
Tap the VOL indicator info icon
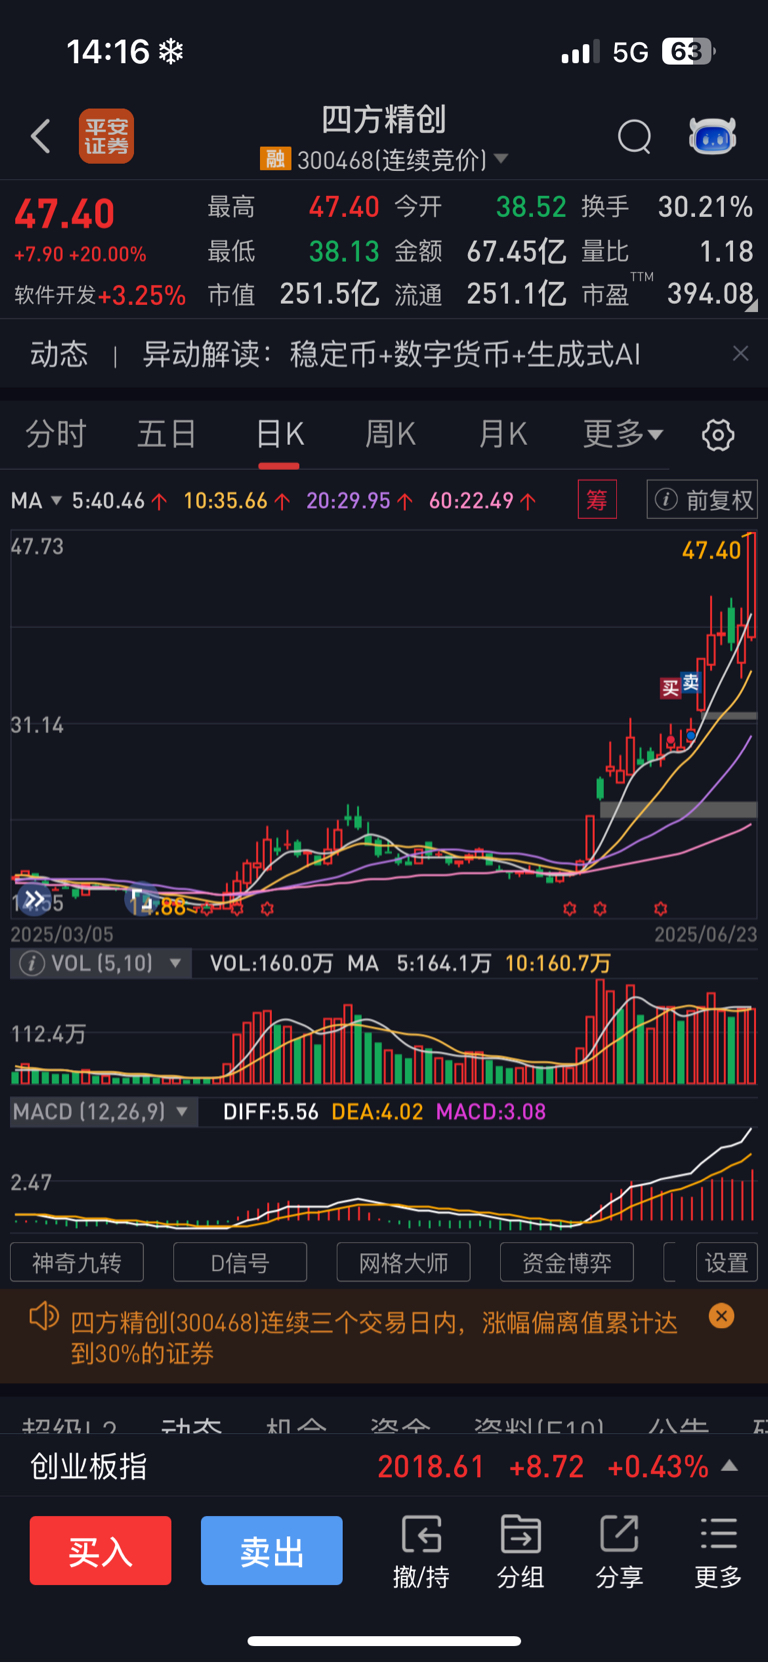(x=32, y=963)
